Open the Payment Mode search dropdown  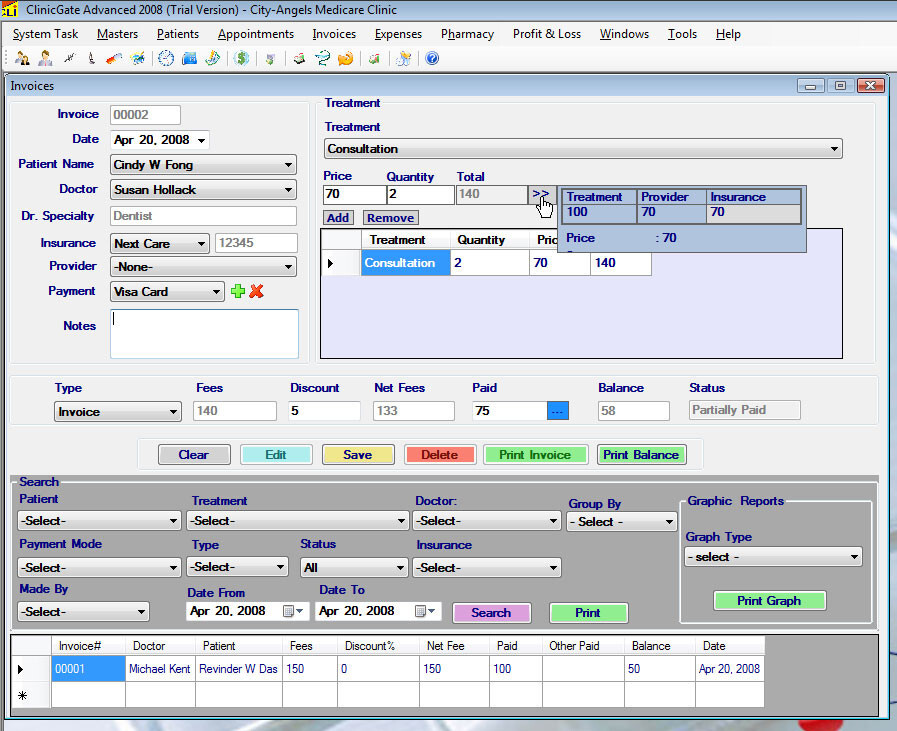pos(100,567)
